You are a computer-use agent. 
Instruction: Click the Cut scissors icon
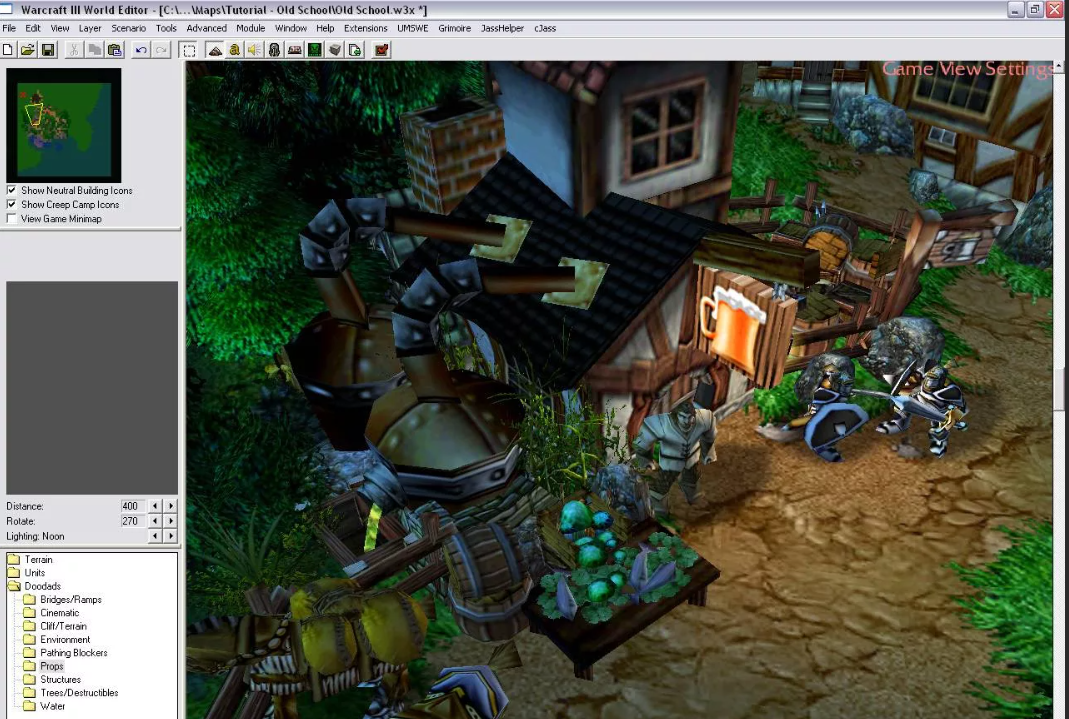pyautogui.click(x=73, y=50)
